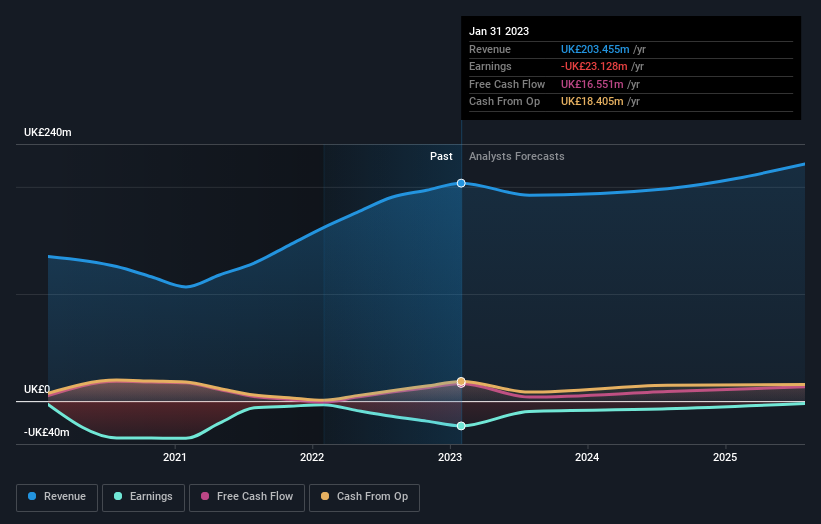Viewport: 821px width, 524px height.
Task: Click the 2025 x-axis label
Action: (725, 458)
